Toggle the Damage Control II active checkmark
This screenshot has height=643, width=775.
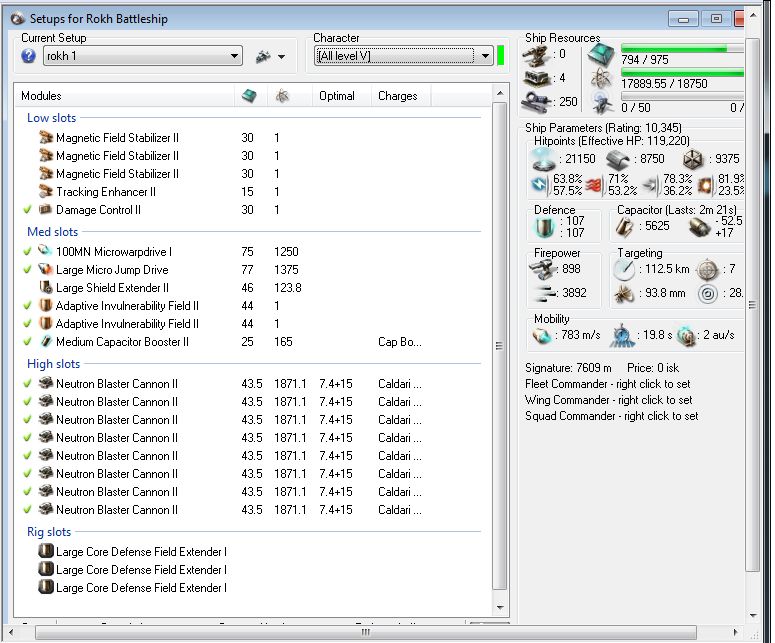[x=27, y=210]
